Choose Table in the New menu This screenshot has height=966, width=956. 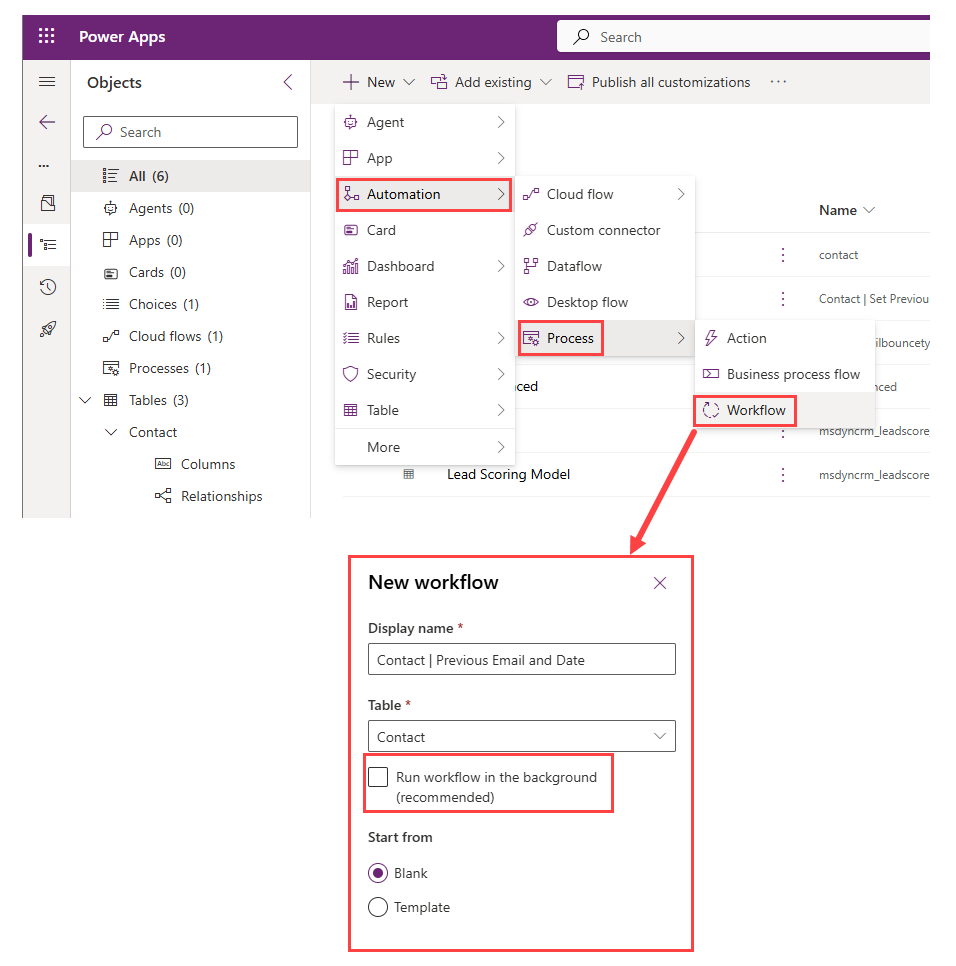(x=424, y=410)
